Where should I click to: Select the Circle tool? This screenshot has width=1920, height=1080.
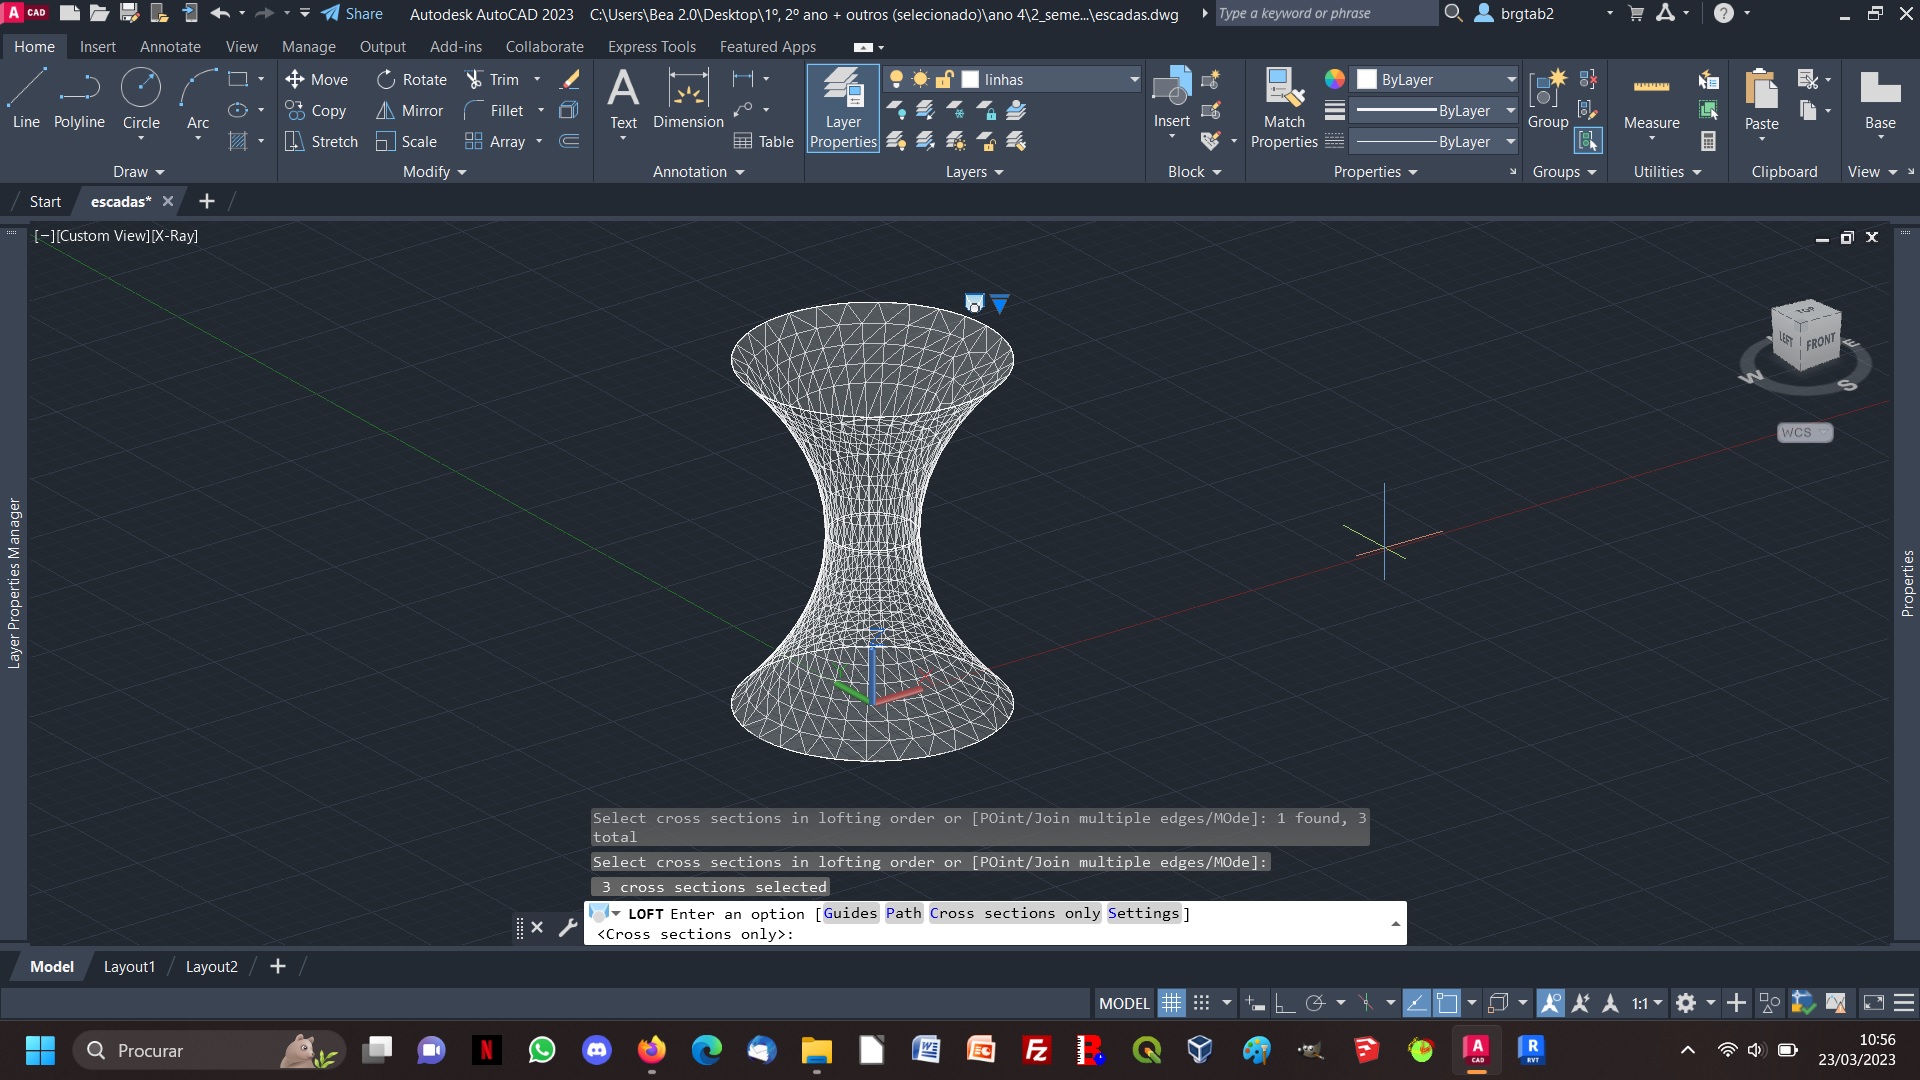pyautogui.click(x=141, y=99)
